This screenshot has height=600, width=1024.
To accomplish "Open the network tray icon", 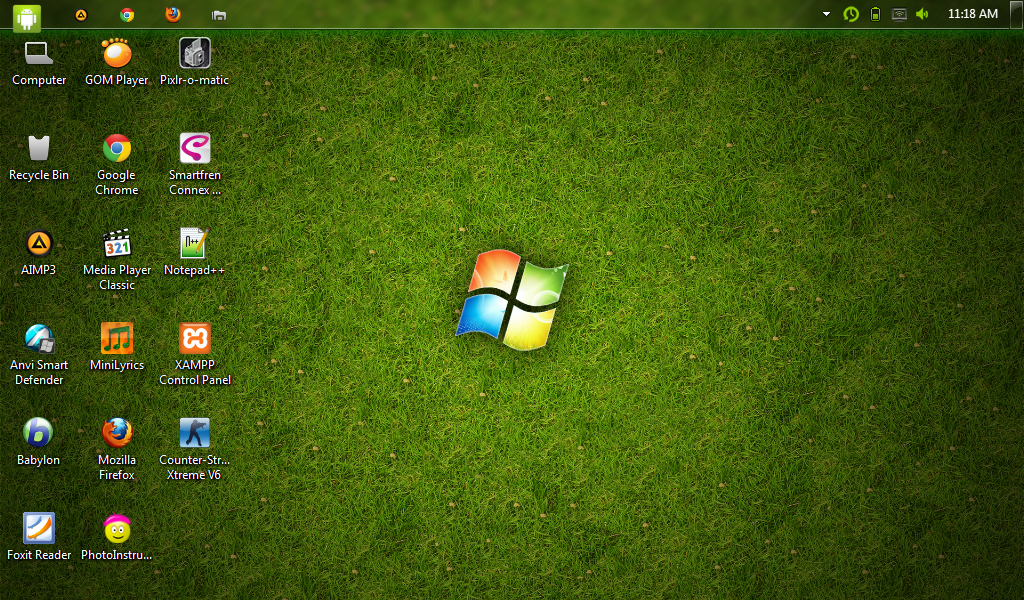I will point(899,14).
